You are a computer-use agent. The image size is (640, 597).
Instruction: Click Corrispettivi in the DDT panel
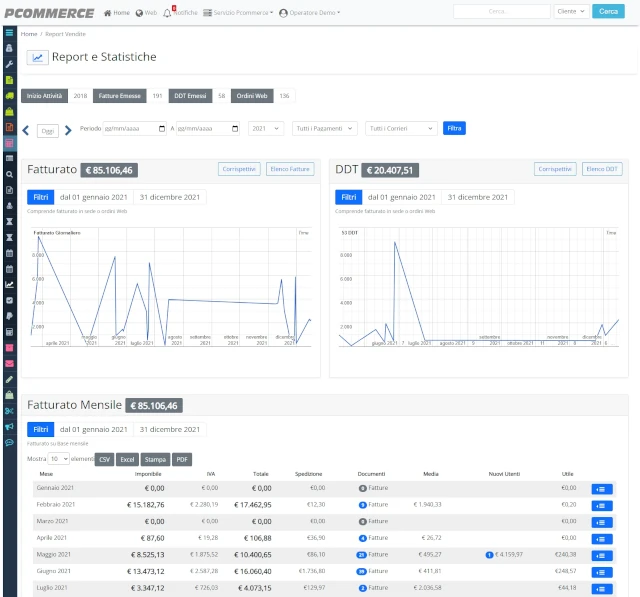[555, 169]
